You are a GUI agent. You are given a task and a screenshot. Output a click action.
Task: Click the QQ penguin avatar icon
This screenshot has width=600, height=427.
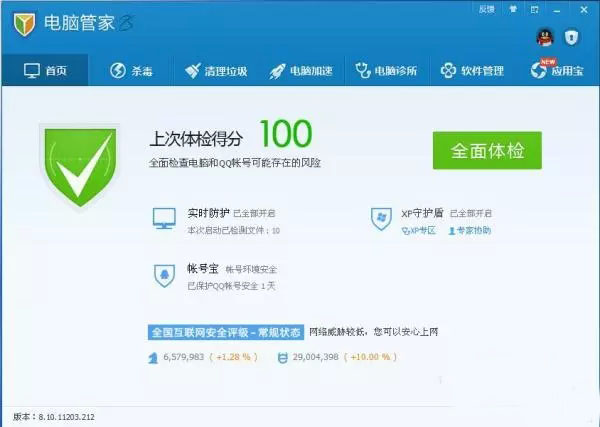click(545, 37)
